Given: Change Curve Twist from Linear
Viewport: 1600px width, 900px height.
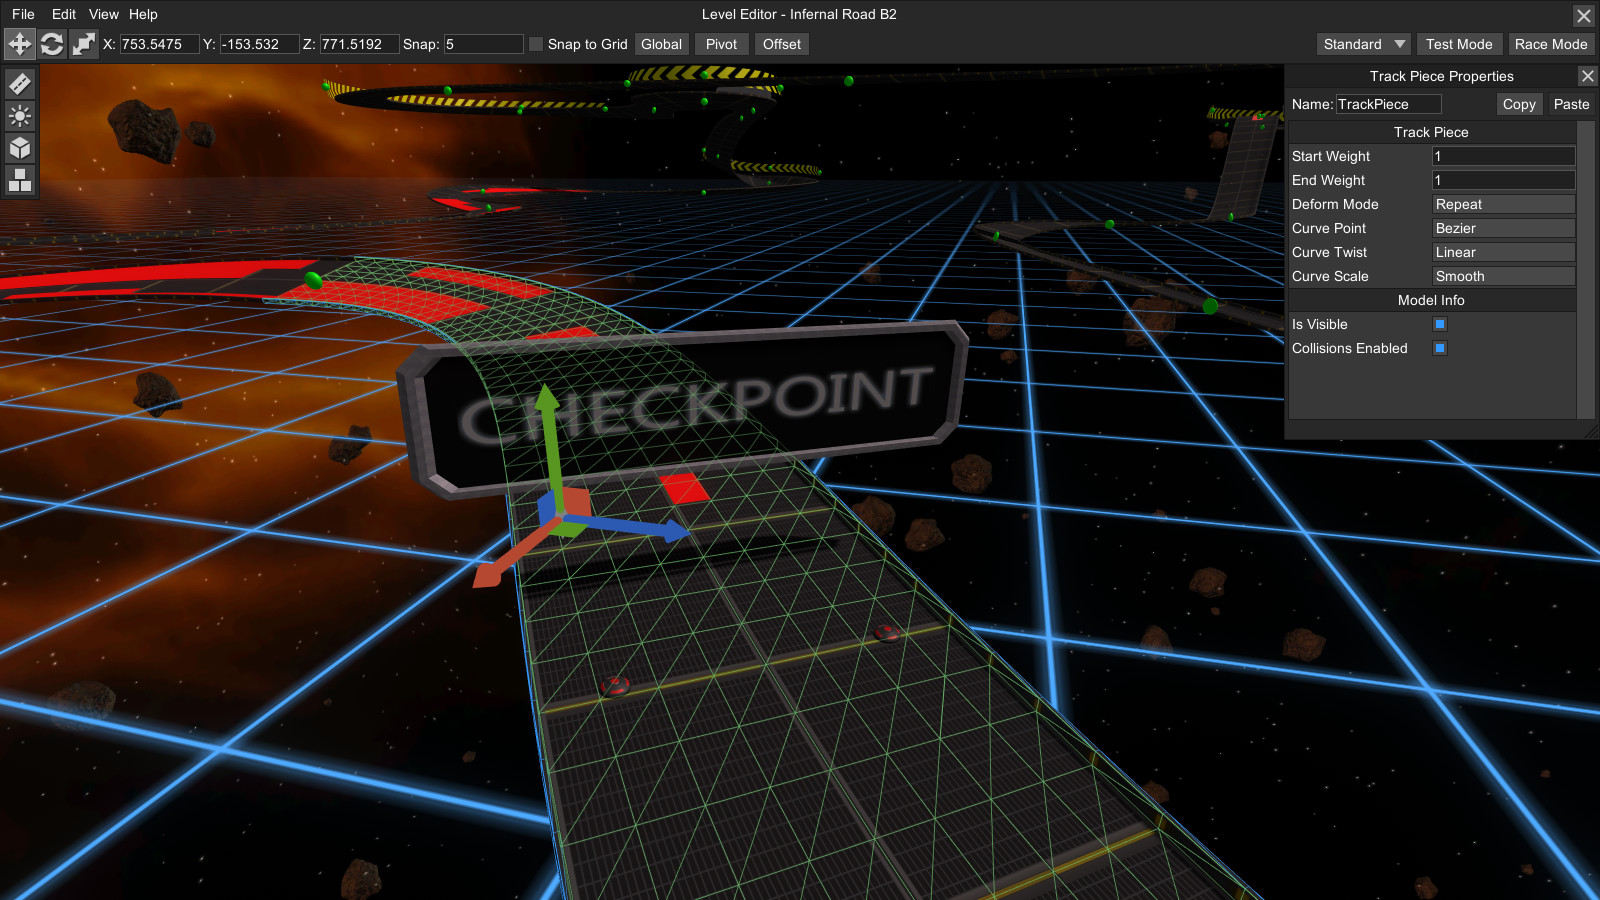Looking at the screenshot, I should pyautogui.click(x=1503, y=252).
